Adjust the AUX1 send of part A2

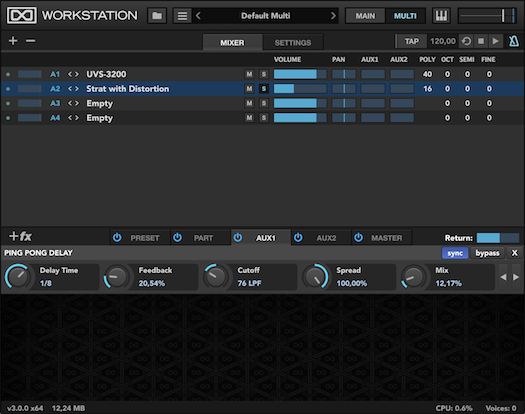(x=373, y=89)
